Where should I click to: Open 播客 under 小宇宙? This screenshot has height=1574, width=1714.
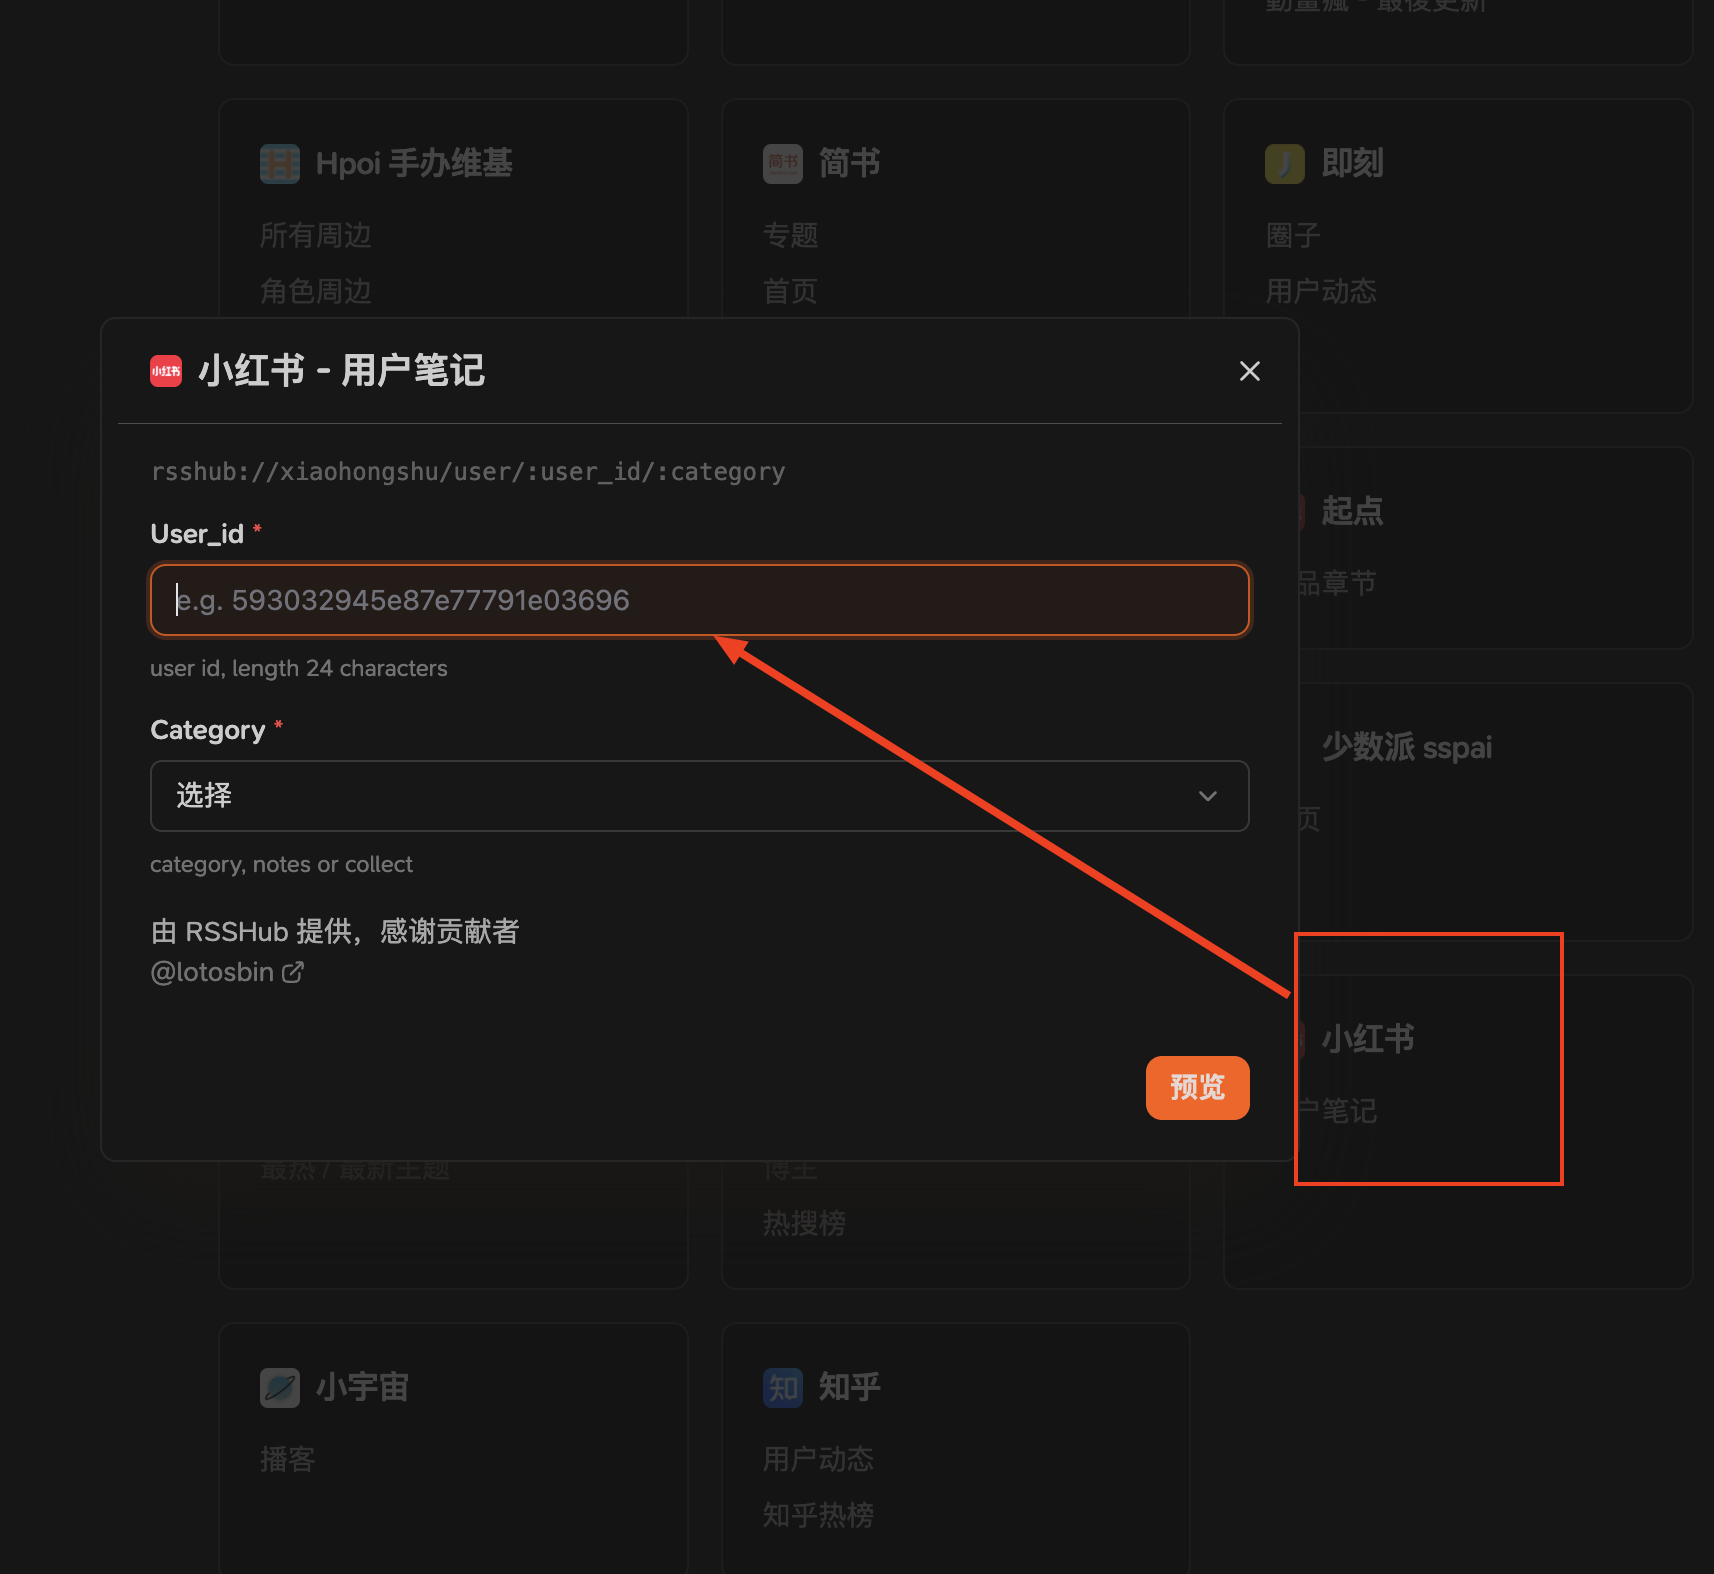click(288, 1459)
